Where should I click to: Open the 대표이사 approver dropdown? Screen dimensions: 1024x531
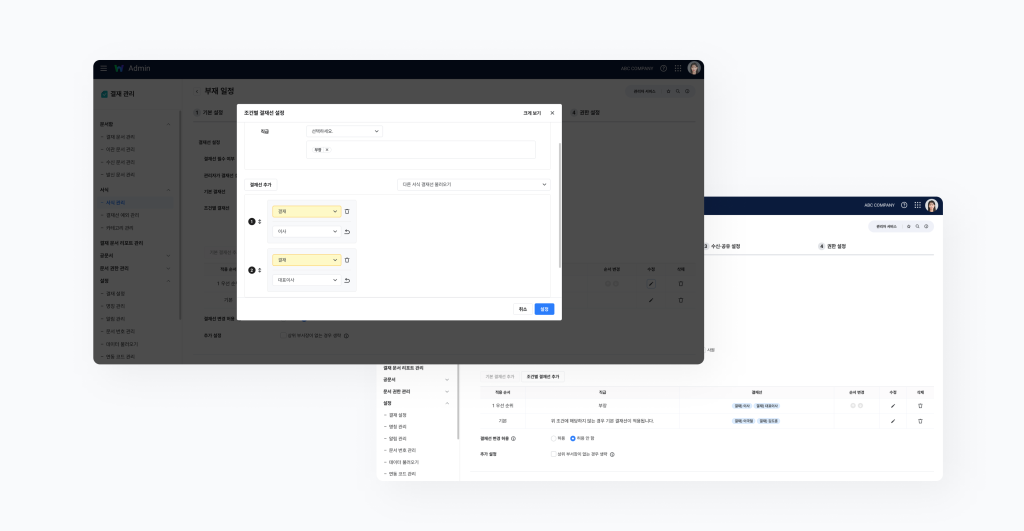coord(306,281)
